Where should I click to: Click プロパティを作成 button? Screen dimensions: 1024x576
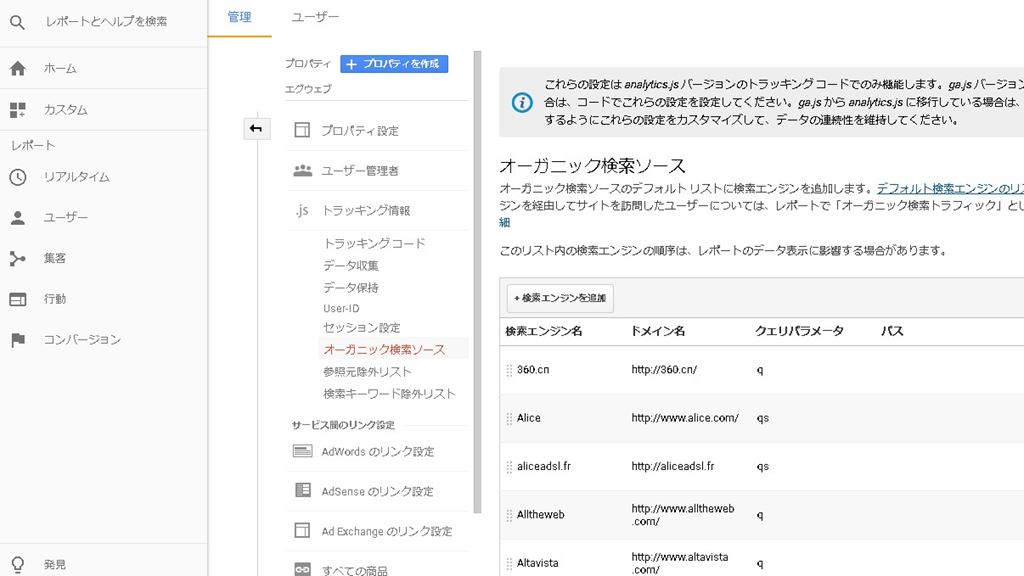click(394, 64)
